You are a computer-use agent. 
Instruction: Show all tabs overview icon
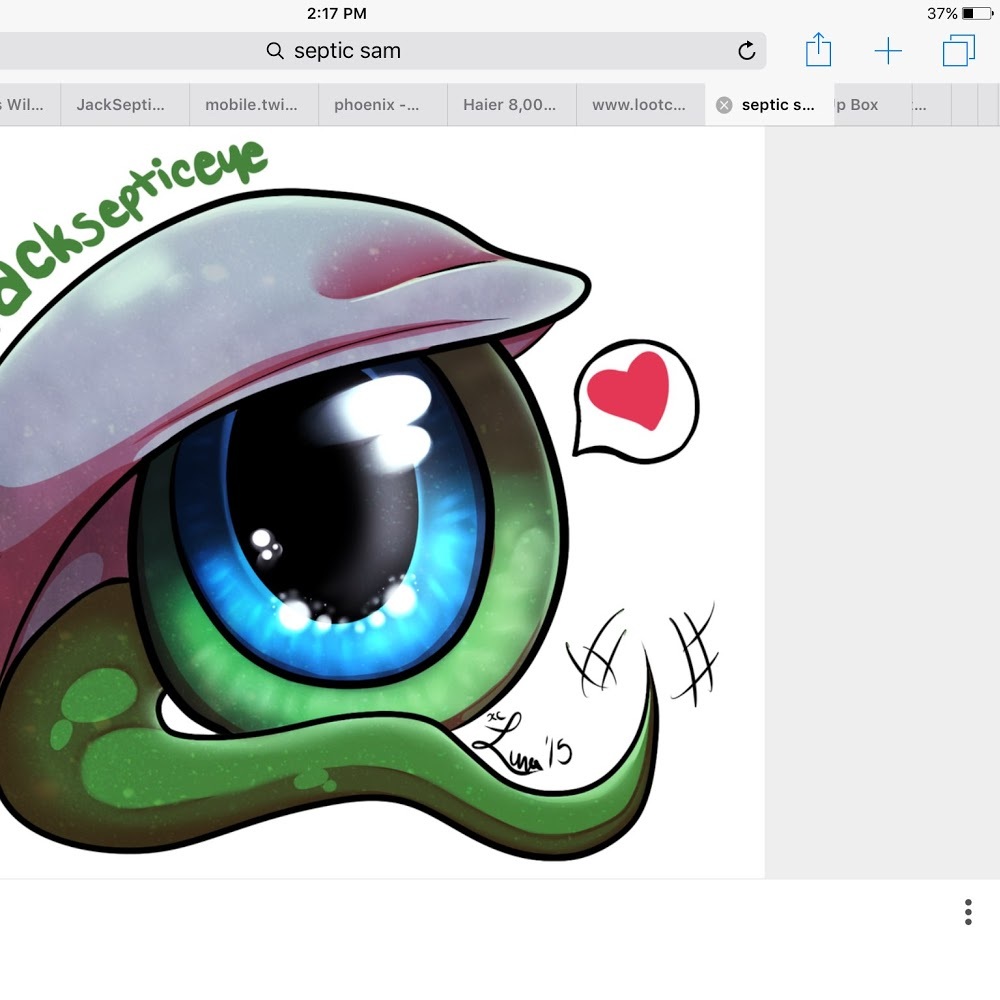point(958,51)
